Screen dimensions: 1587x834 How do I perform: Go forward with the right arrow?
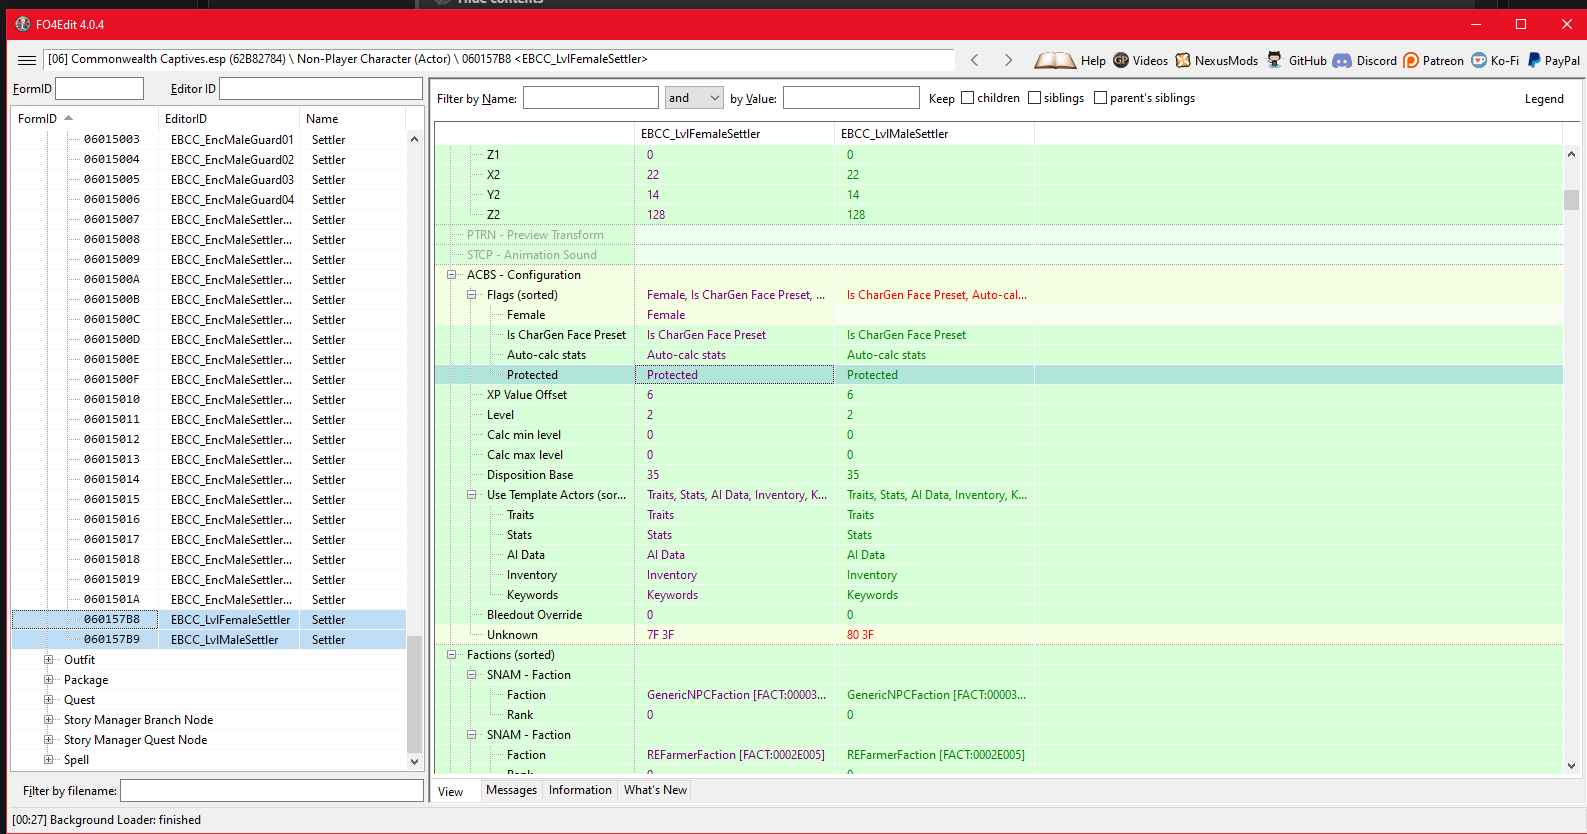tap(1008, 60)
